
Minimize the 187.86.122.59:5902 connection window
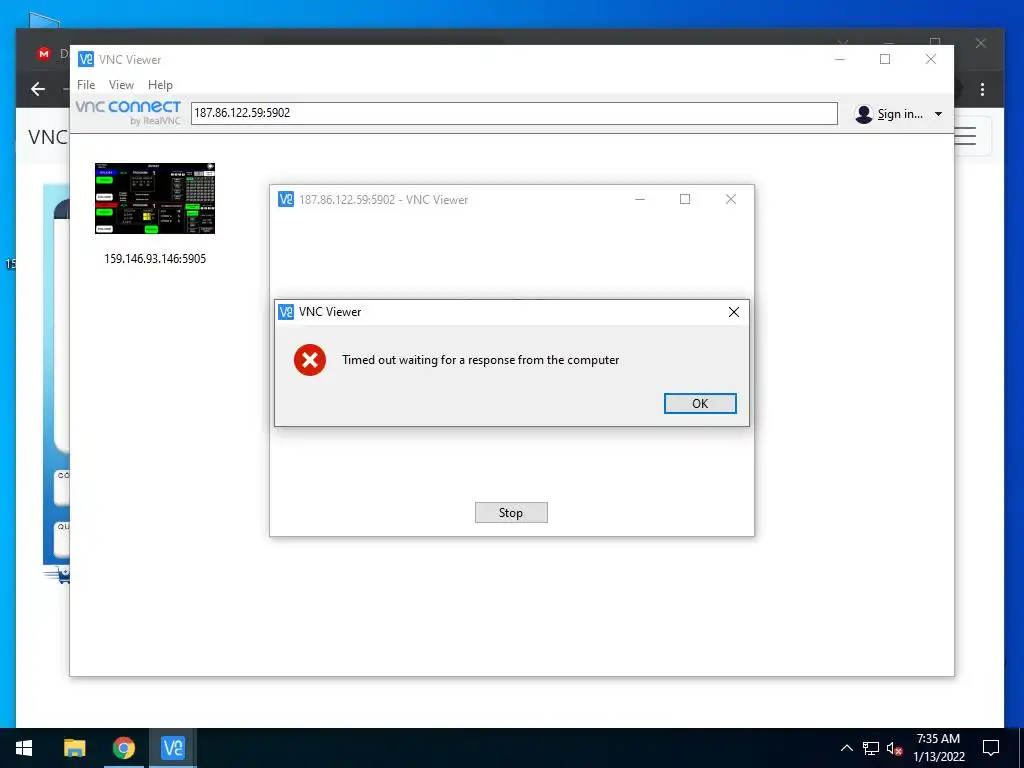click(x=640, y=199)
